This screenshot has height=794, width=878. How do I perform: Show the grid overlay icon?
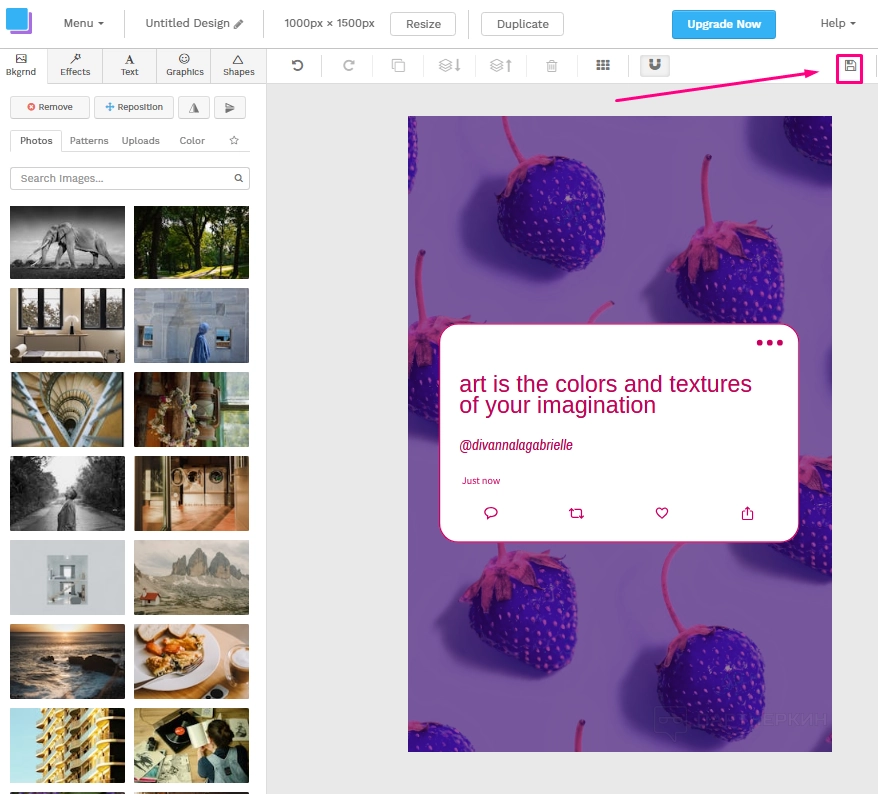[603, 66]
